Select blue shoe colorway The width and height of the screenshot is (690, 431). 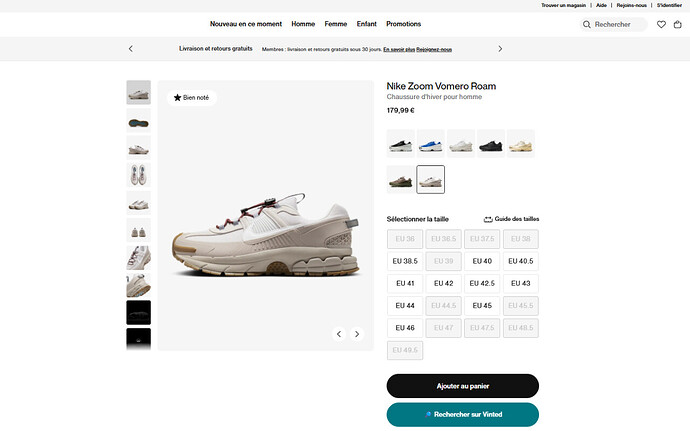pyautogui.click(x=430, y=144)
